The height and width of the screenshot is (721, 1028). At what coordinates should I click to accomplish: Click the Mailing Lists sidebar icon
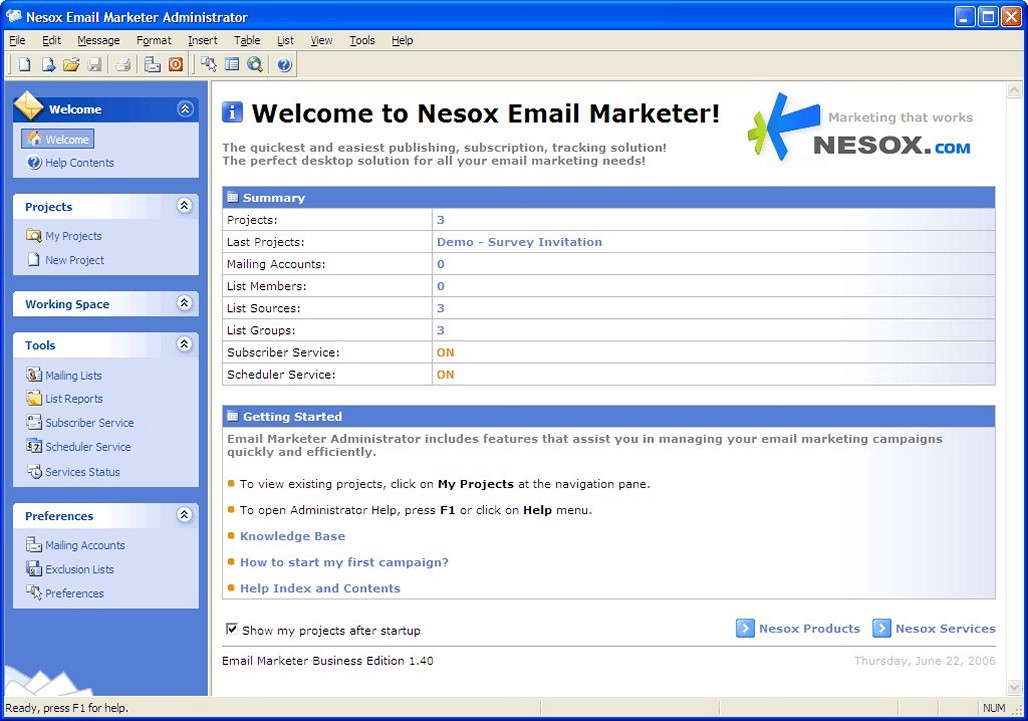(34, 374)
